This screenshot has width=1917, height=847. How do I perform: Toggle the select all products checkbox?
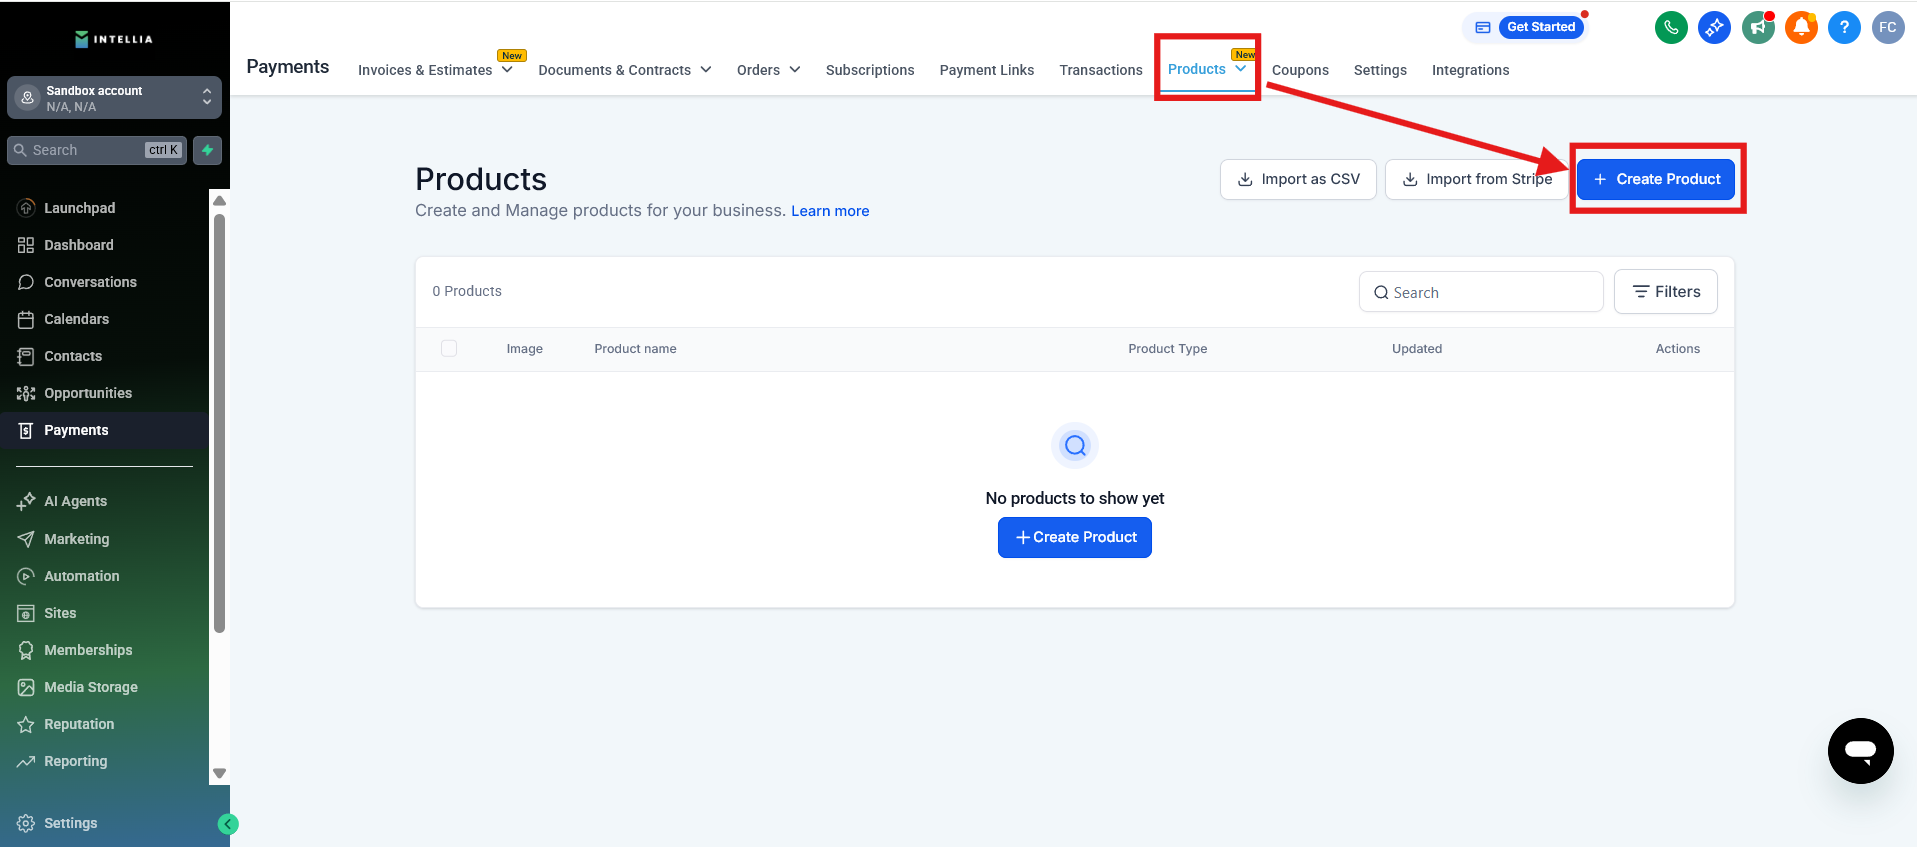449,348
